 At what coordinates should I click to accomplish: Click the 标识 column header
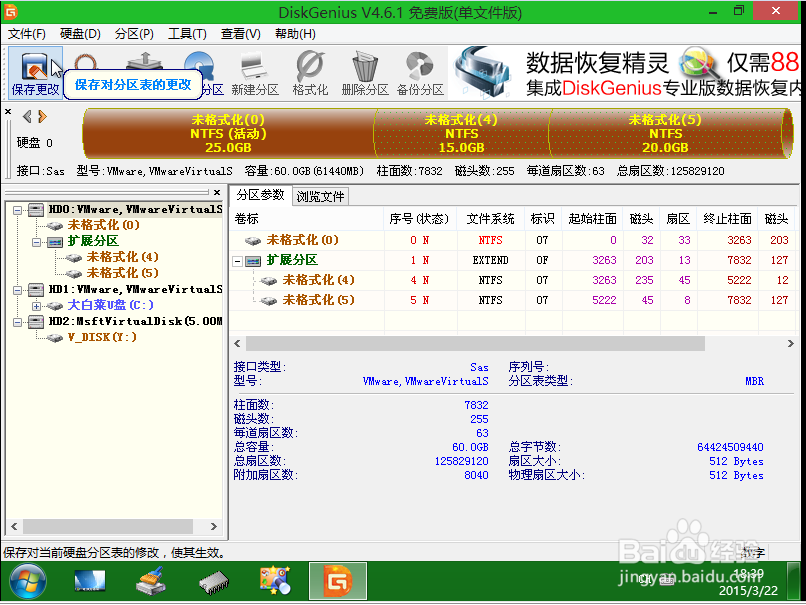click(543, 219)
